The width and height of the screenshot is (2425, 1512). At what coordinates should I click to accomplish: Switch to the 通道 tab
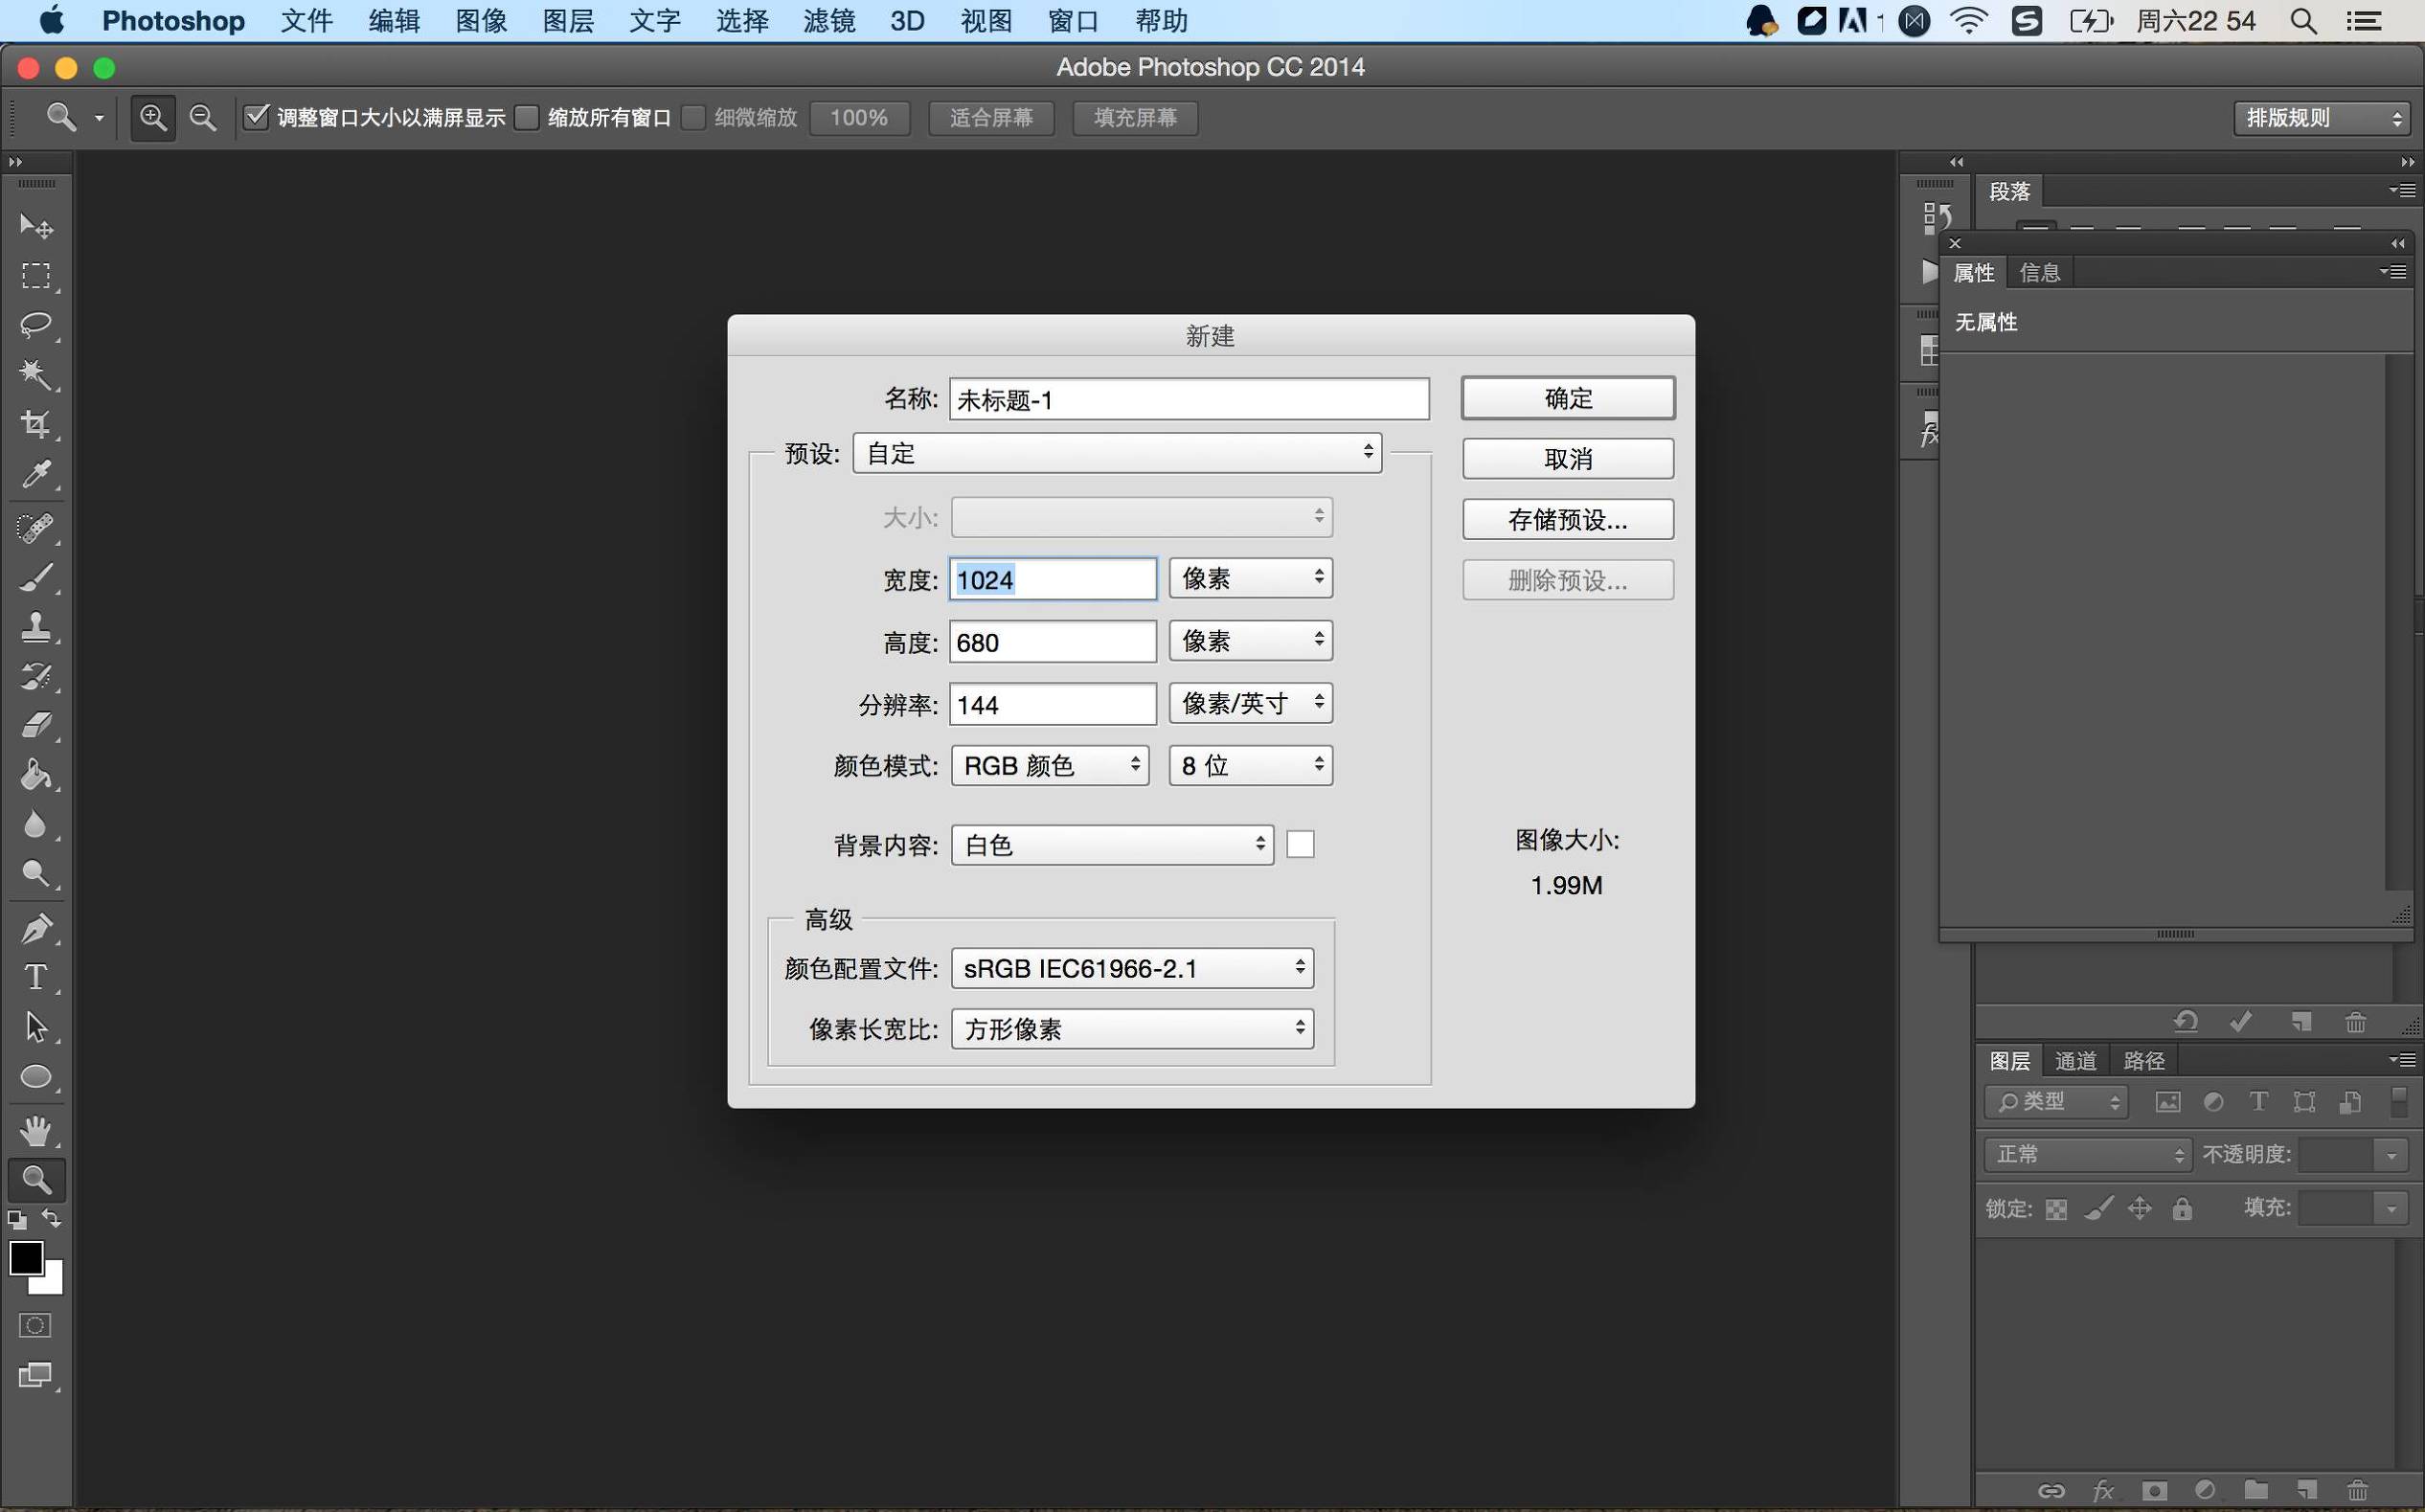(2075, 1060)
